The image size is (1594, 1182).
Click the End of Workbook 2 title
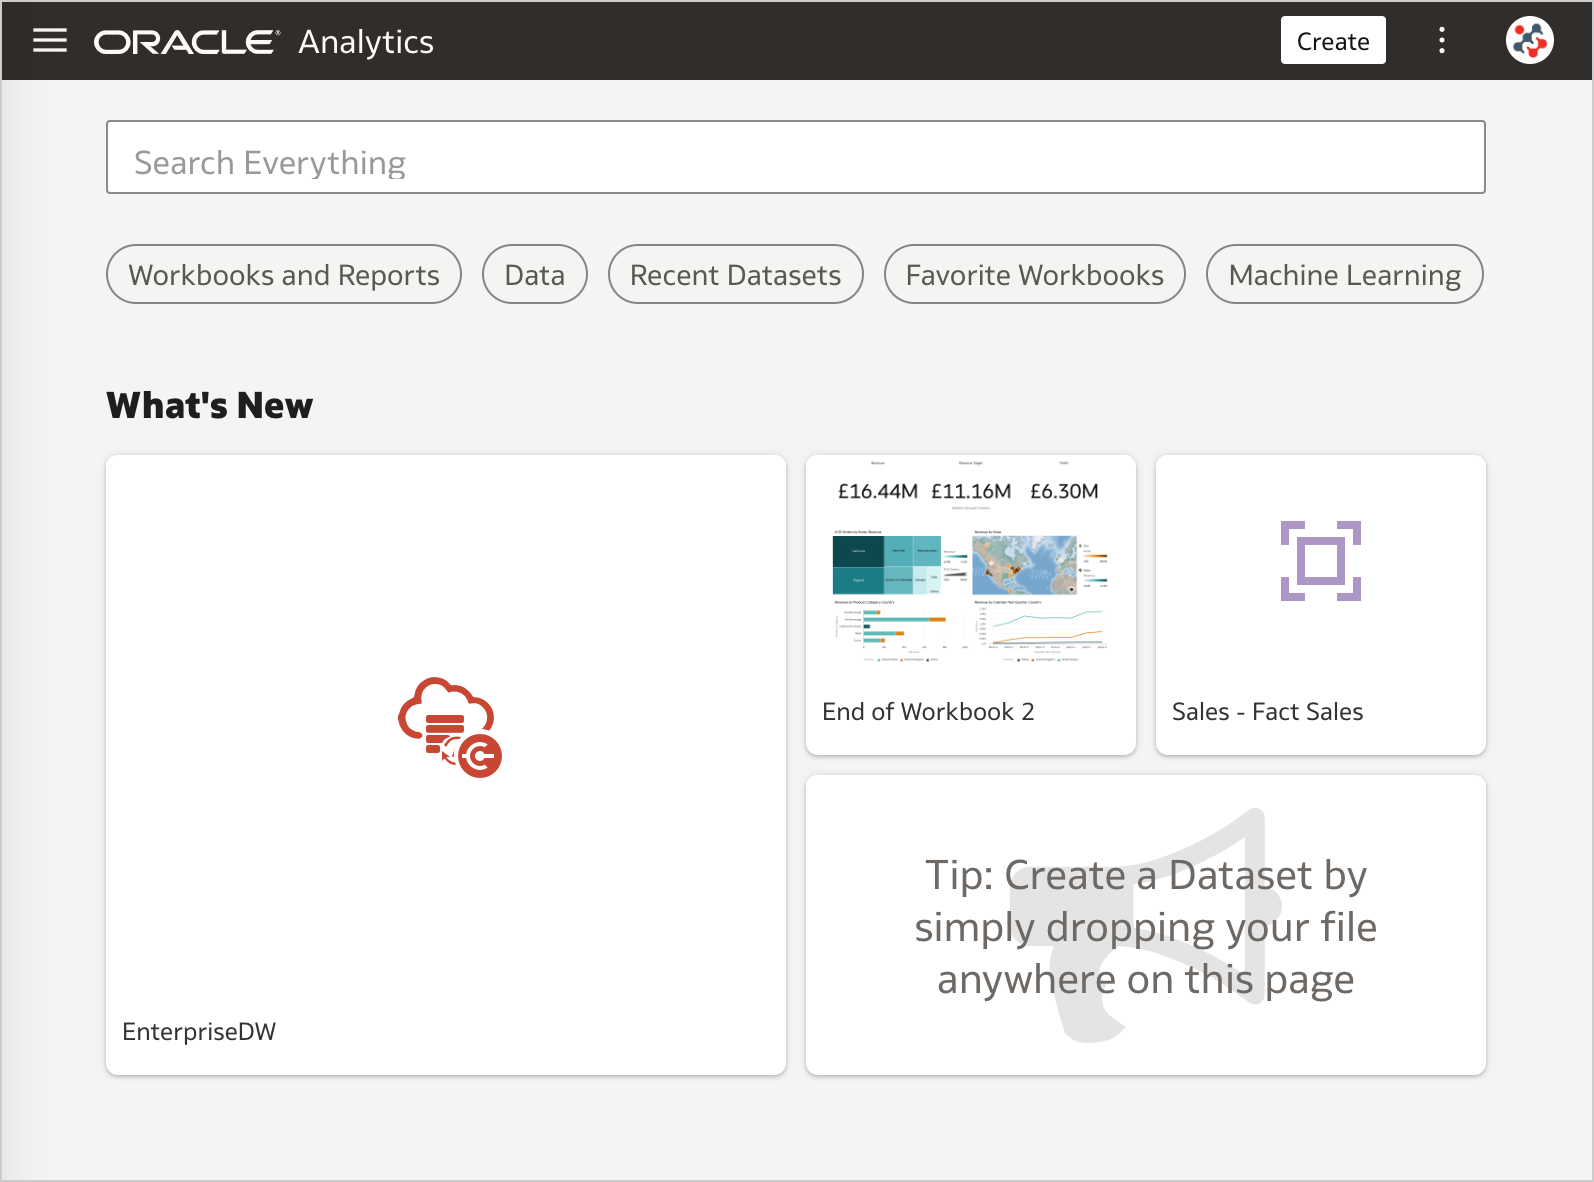pyautogui.click(x=928, y=712)
